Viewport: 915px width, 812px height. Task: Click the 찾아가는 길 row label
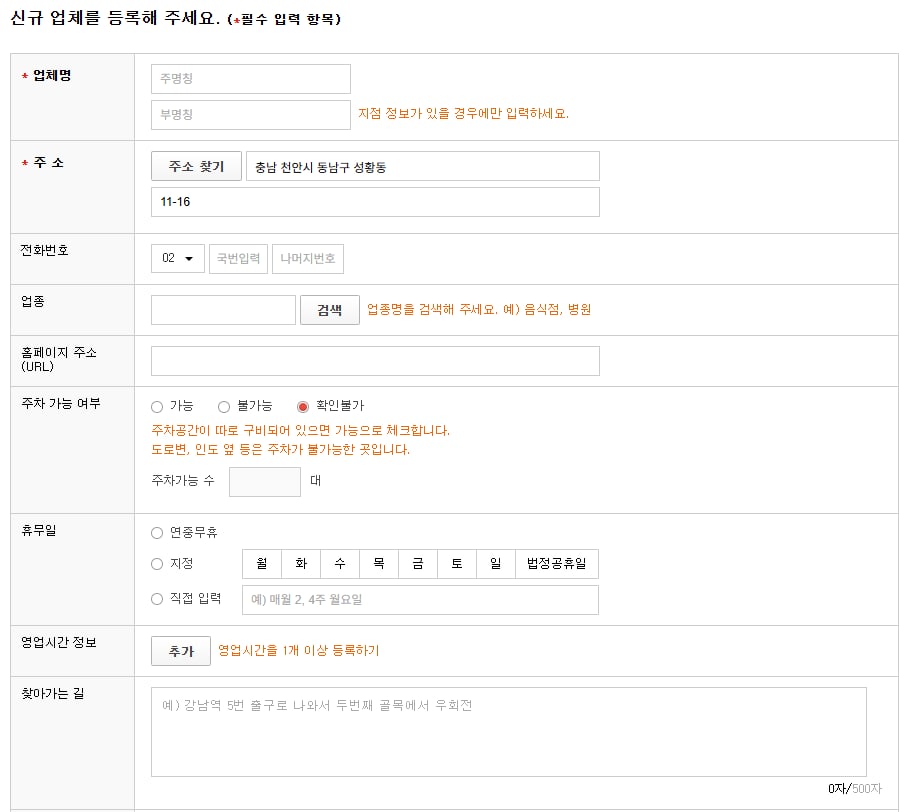coord(53,693)
